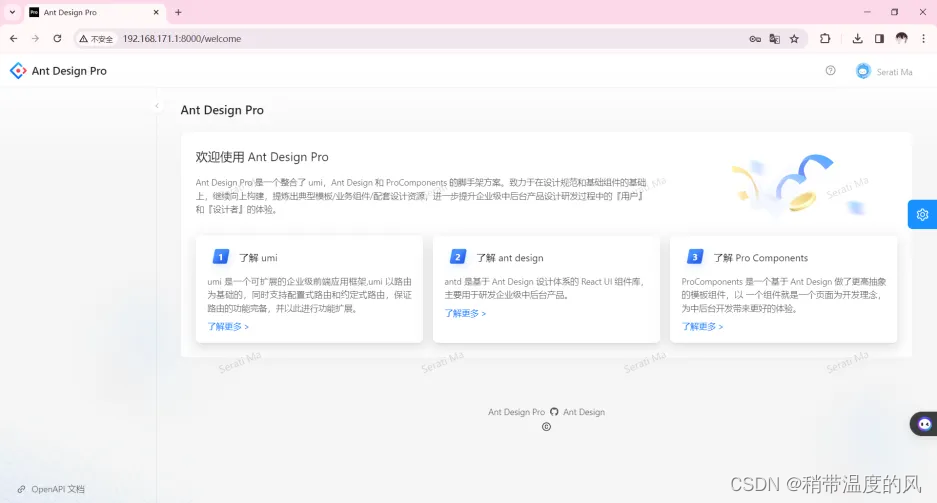Select the 了解 umi card title
The height and width of the screenshot is (503, 937).
(x=258, y=257)
